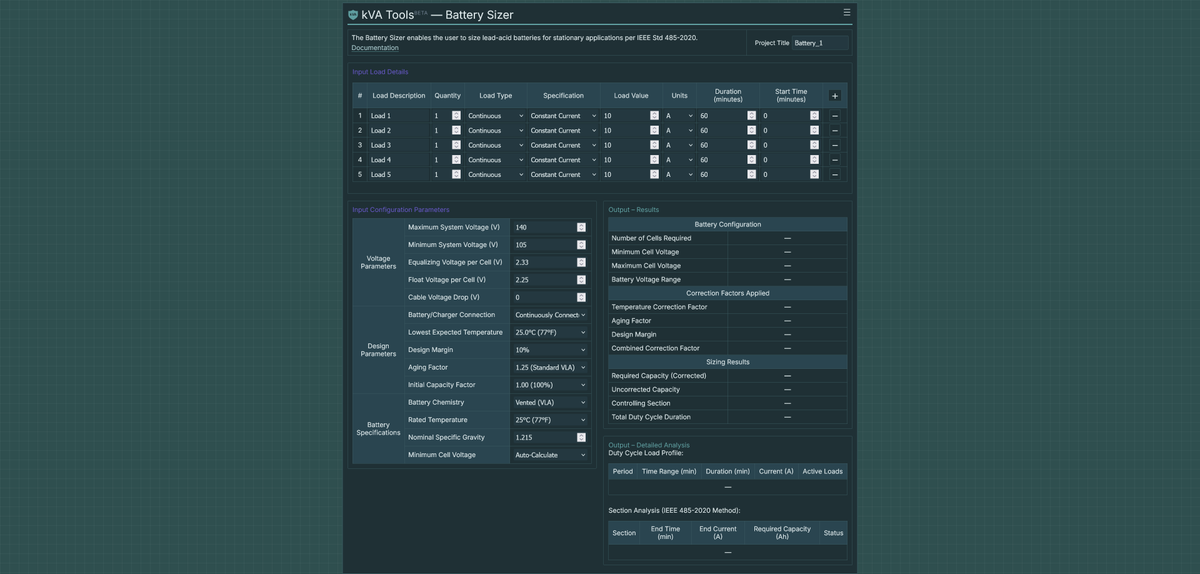Viewport: 1200px width, 574px height.
Task: Click Load 2 Start Time stepper arrows
Action: tap(814, 131)
